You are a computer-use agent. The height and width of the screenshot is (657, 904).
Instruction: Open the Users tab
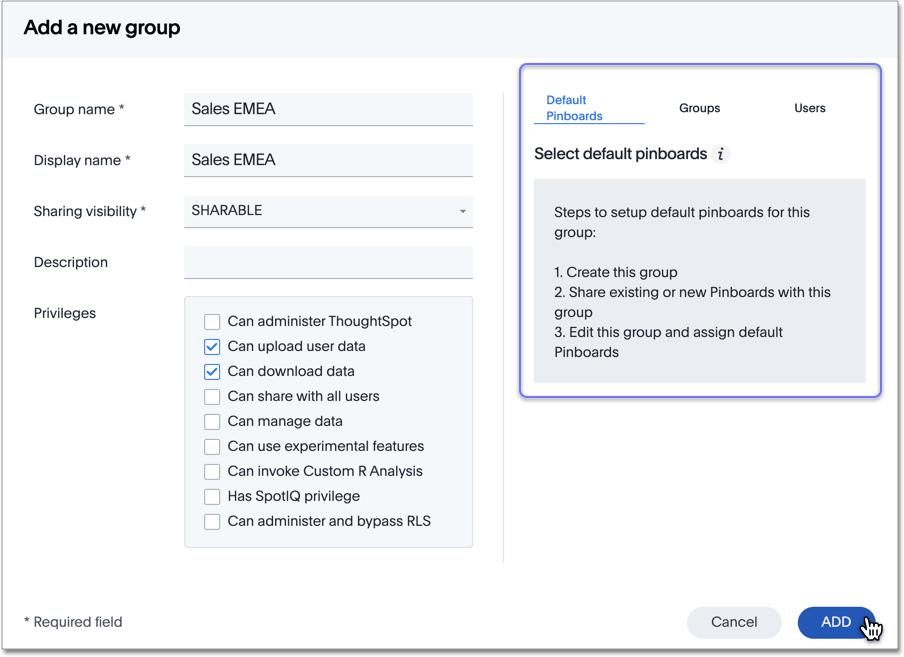pyautogui.click(x=810, y=108)
